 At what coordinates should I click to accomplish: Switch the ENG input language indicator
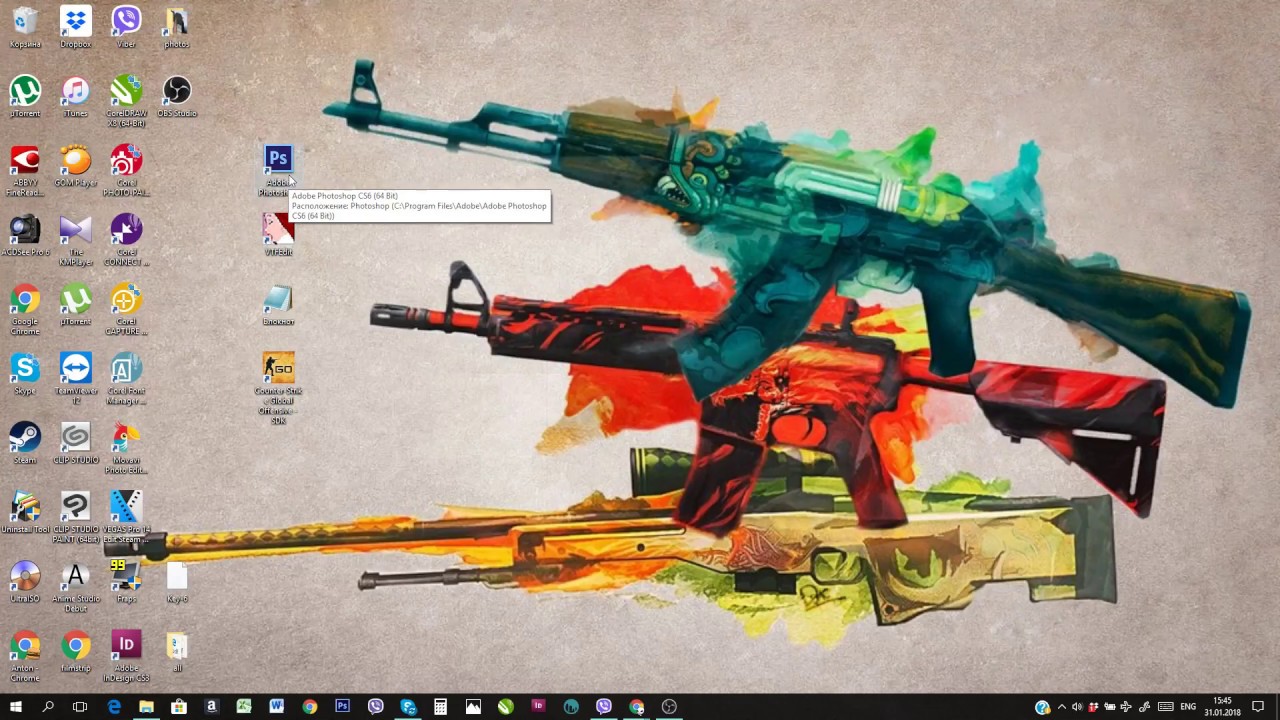1188,707
